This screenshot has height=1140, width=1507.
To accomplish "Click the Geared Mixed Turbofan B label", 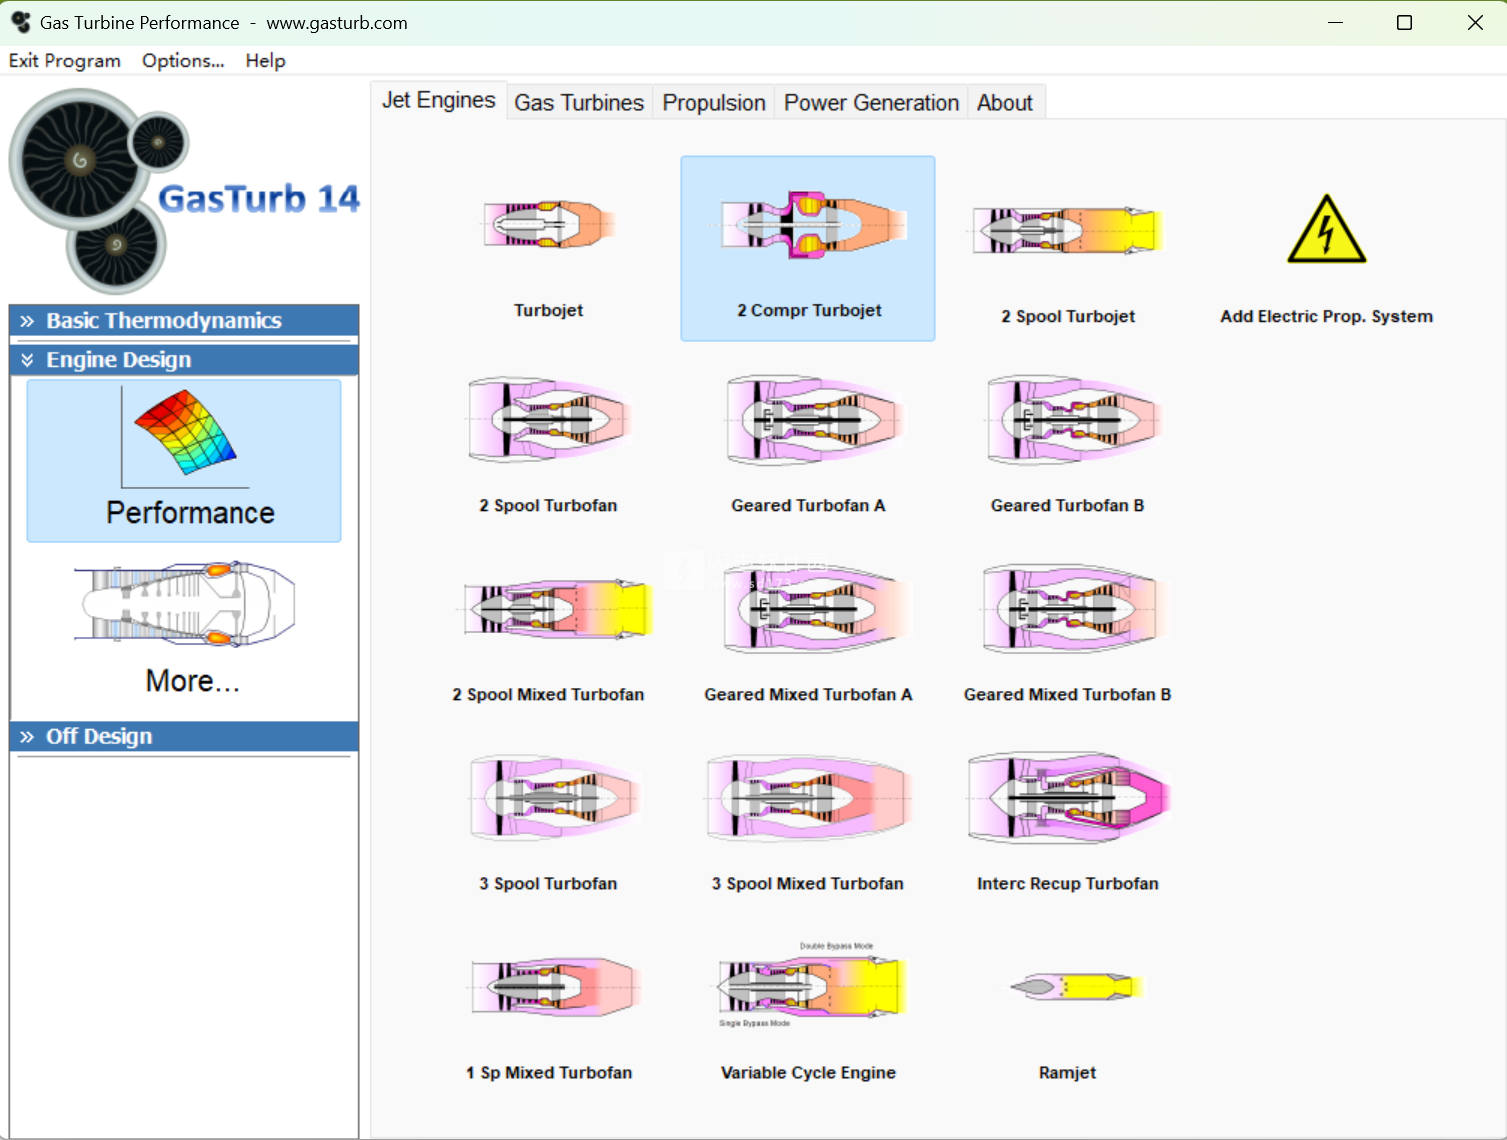I will [x=1068, y=694].
